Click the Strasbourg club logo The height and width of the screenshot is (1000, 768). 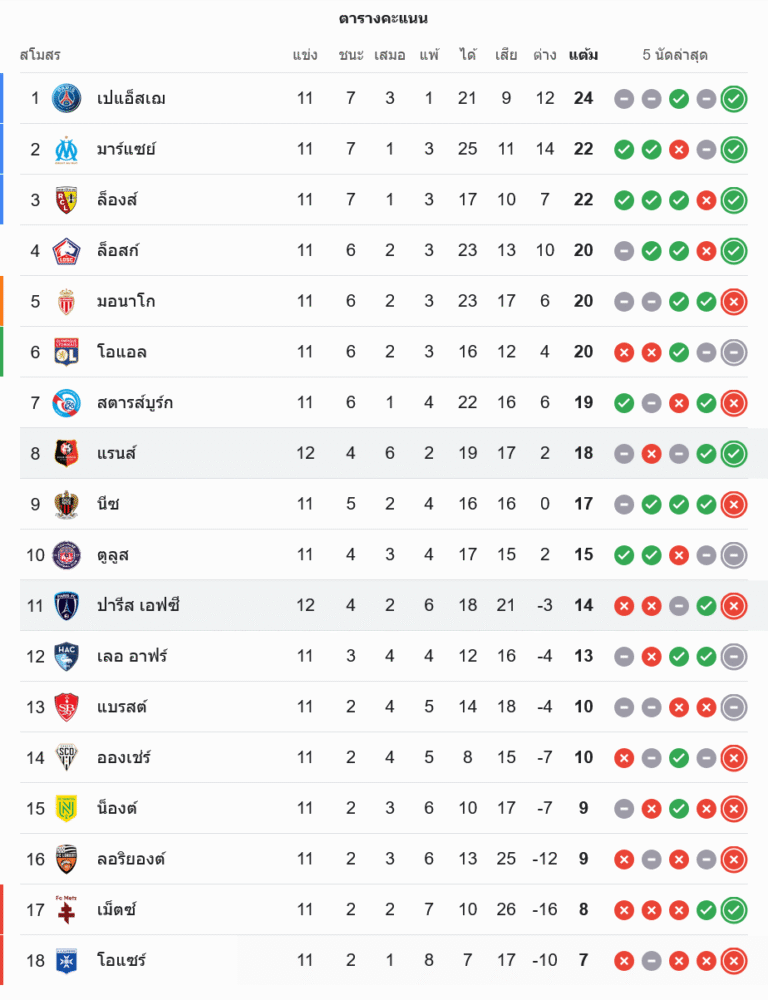(x=66, y=403)
